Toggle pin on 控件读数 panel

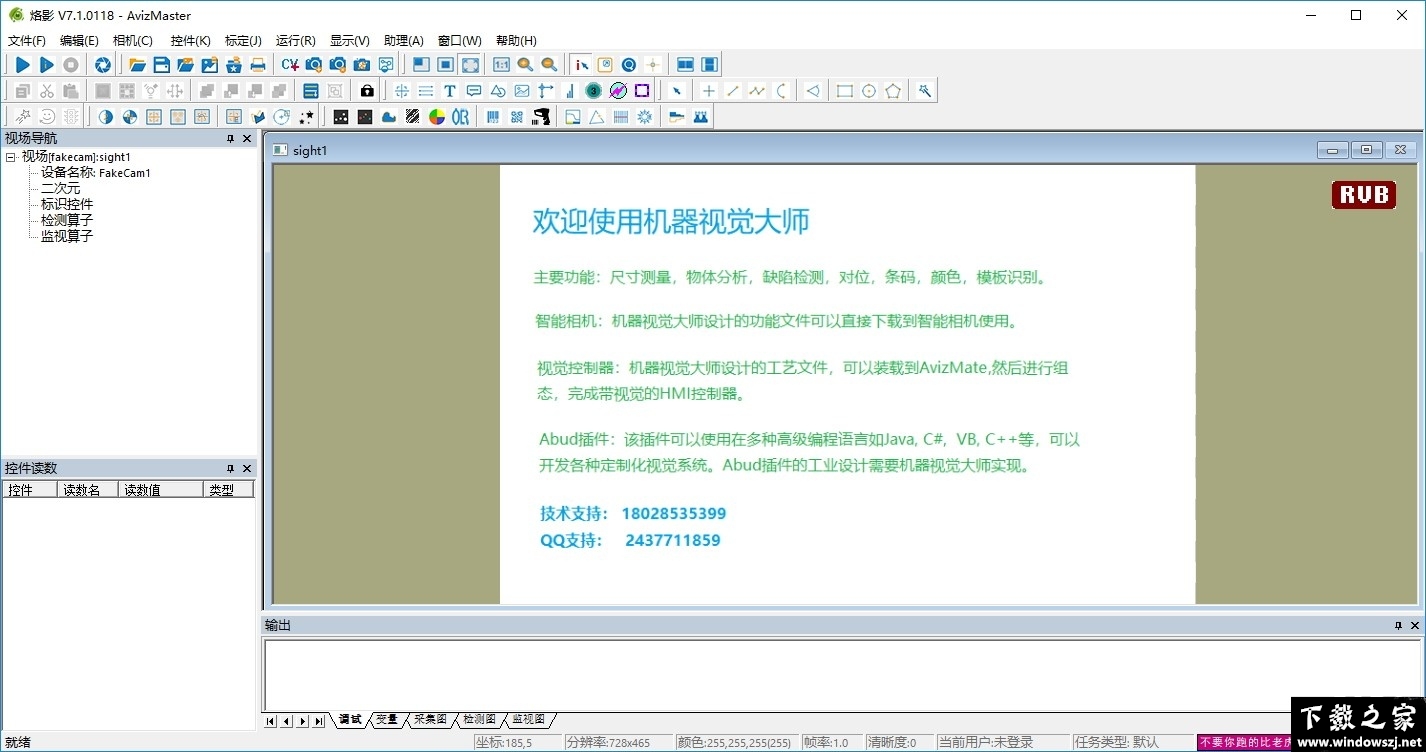[x=230, y=469]
